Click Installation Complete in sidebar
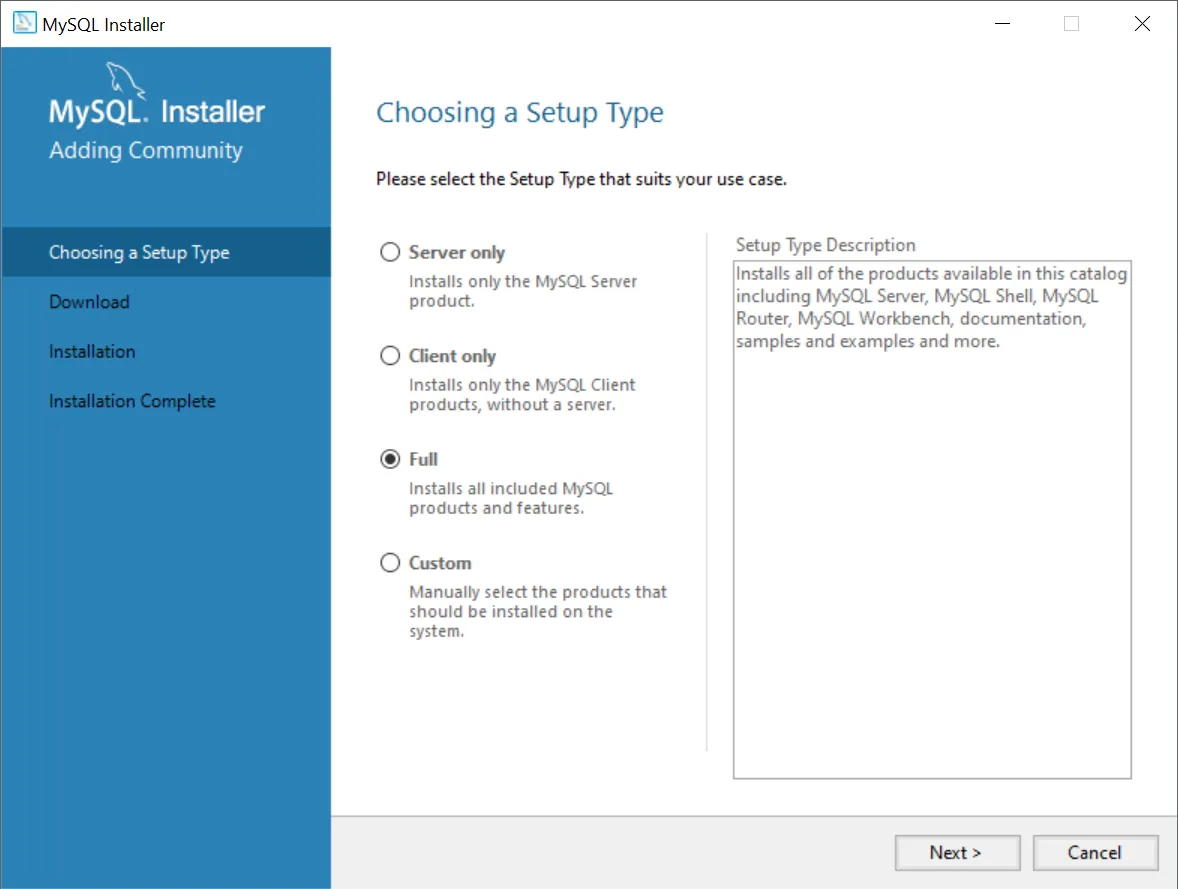The height and width of the screenshot is (889, 1178). [132, 400]
